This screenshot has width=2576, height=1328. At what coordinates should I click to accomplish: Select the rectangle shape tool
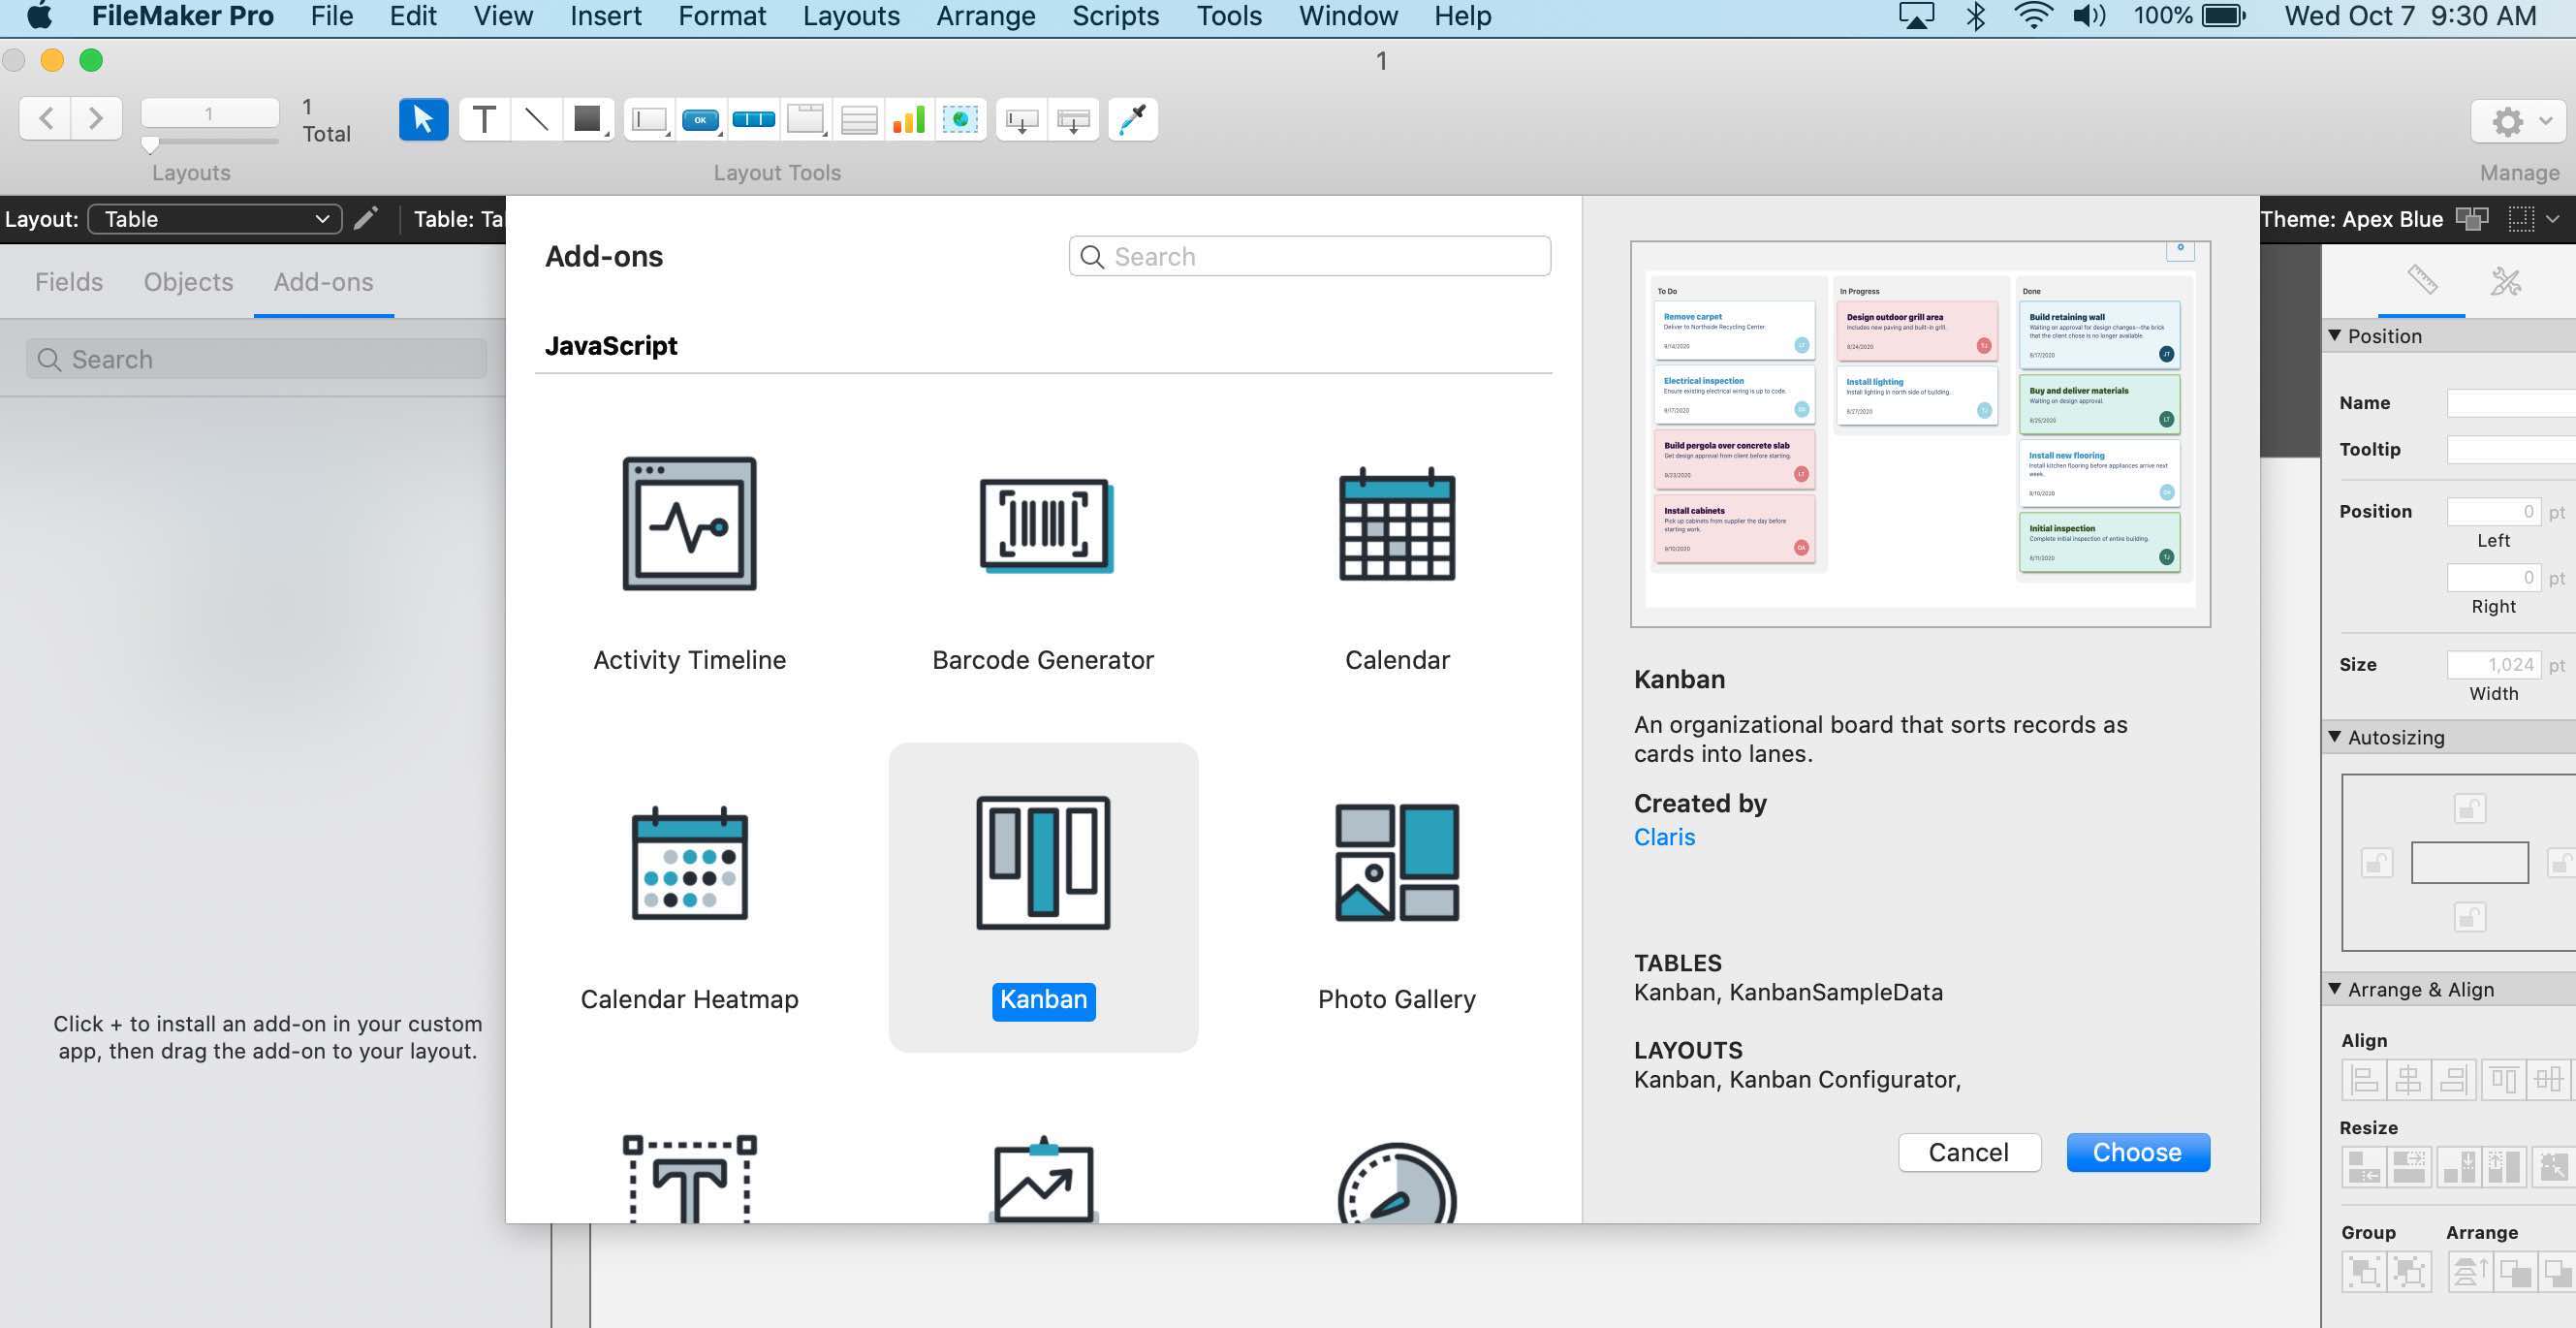coord(588,120)
